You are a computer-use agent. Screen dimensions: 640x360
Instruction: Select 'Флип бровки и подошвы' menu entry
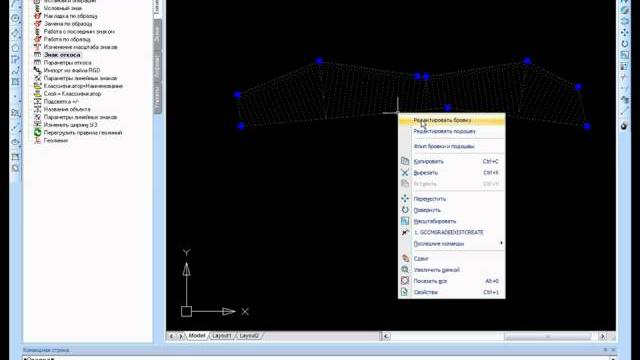pos(451,146)
